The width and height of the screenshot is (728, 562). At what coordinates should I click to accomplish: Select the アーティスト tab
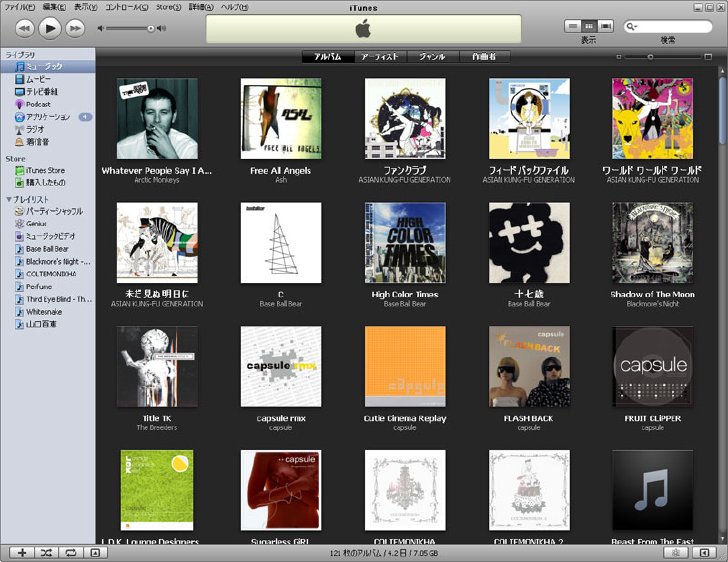(380, 57)
